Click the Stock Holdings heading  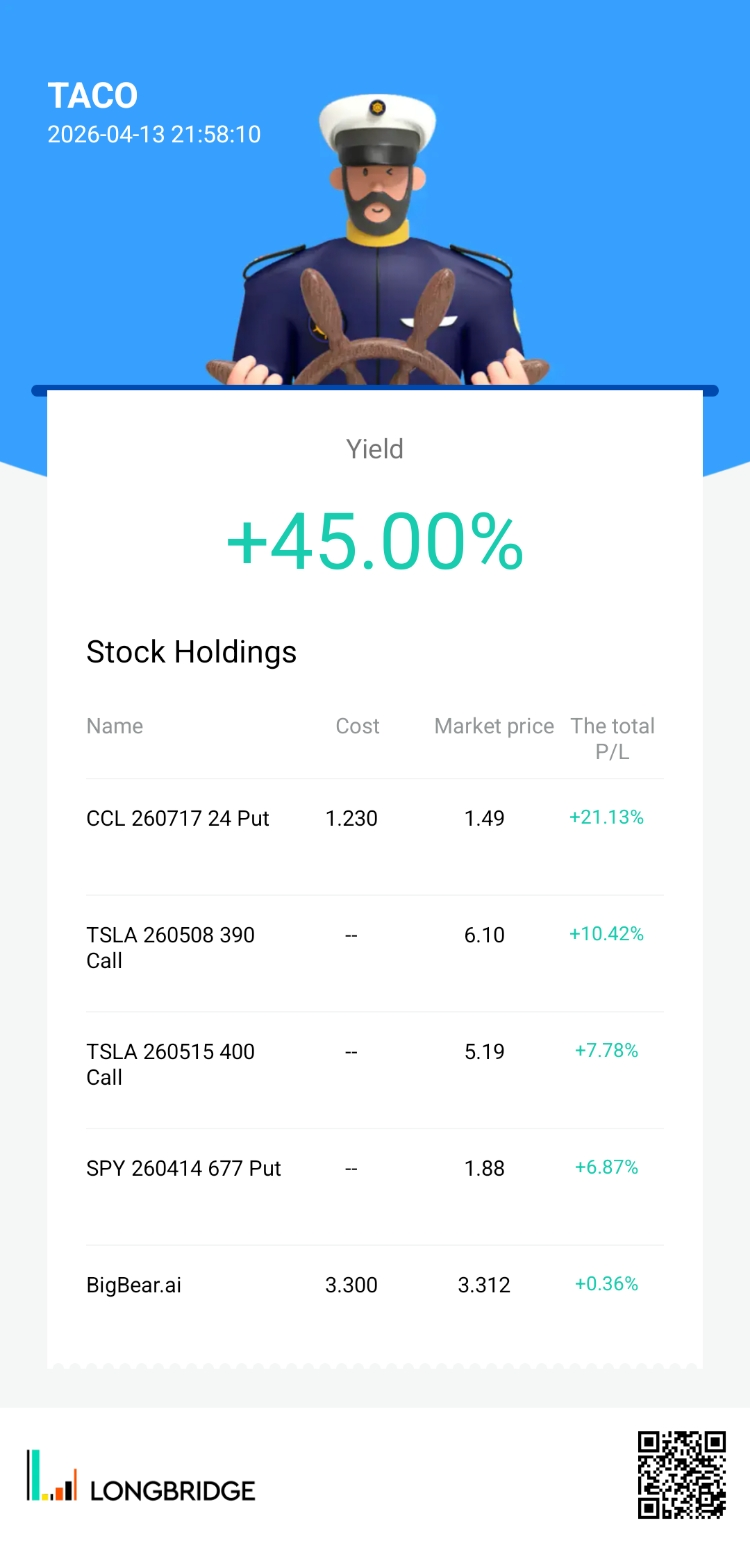click(x=192, y=652)
